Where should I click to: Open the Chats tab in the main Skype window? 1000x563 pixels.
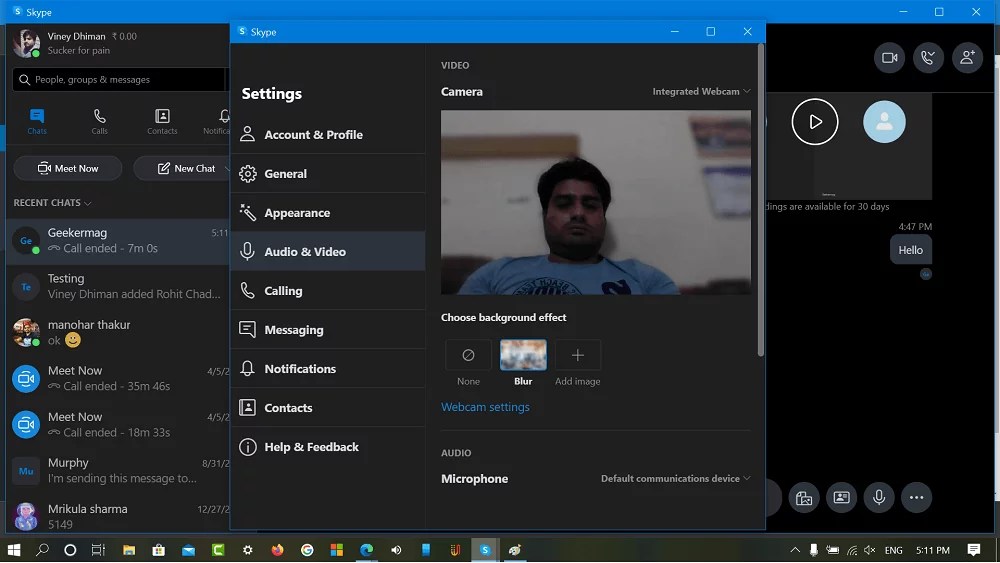click(36, 121)
